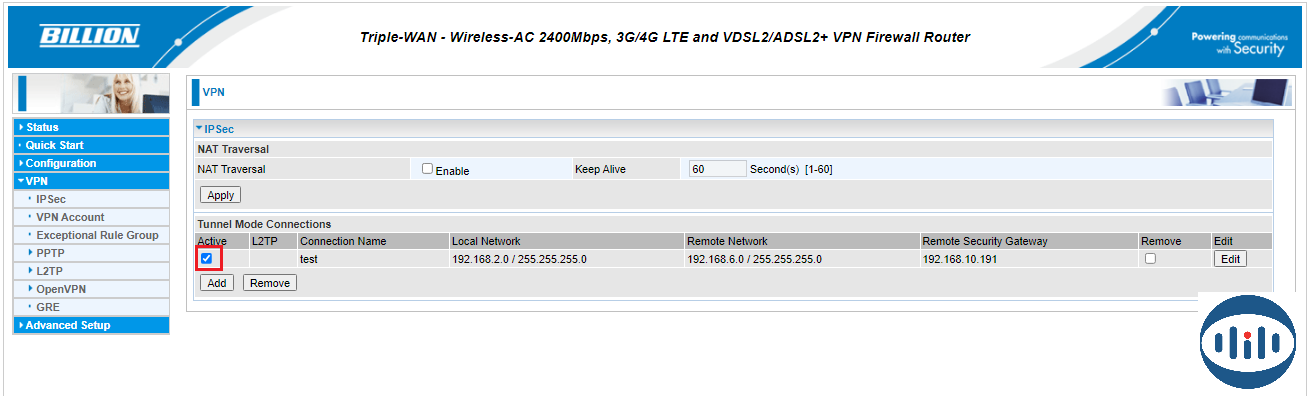The height and width of the screenshot is (396, 1312).
Task: Open the Configuration sidebar menu
Action: click(x=91, y=163)
